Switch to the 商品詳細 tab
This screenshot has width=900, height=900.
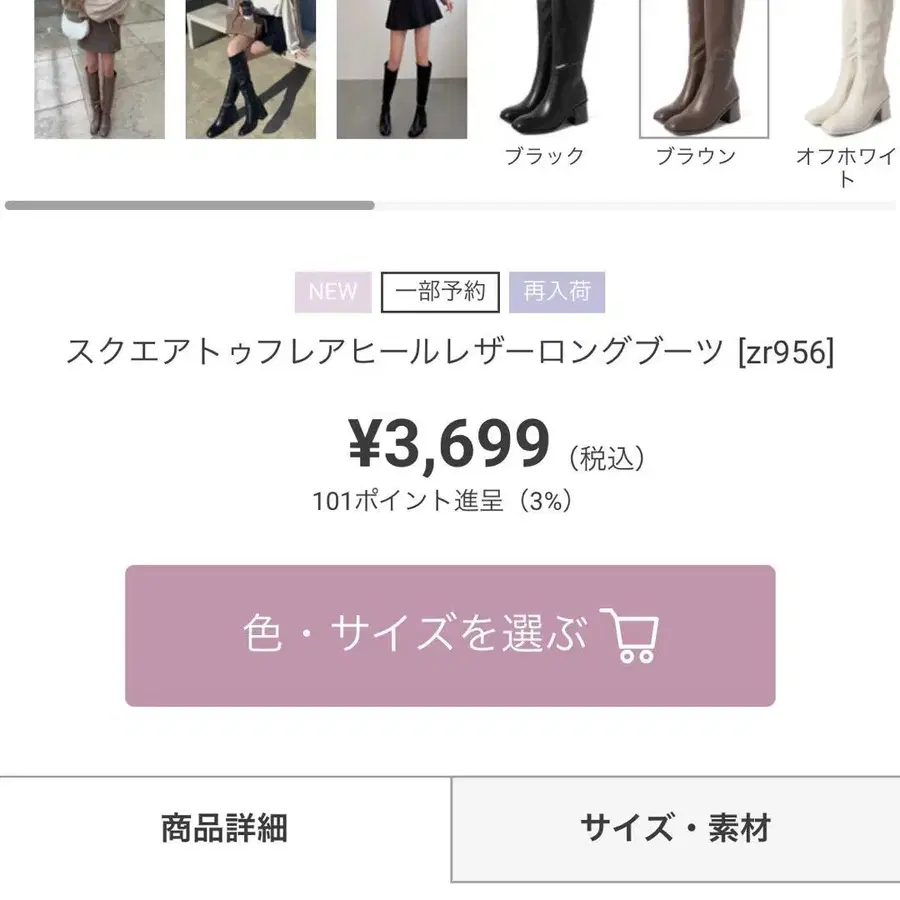[x=225, y=828]
